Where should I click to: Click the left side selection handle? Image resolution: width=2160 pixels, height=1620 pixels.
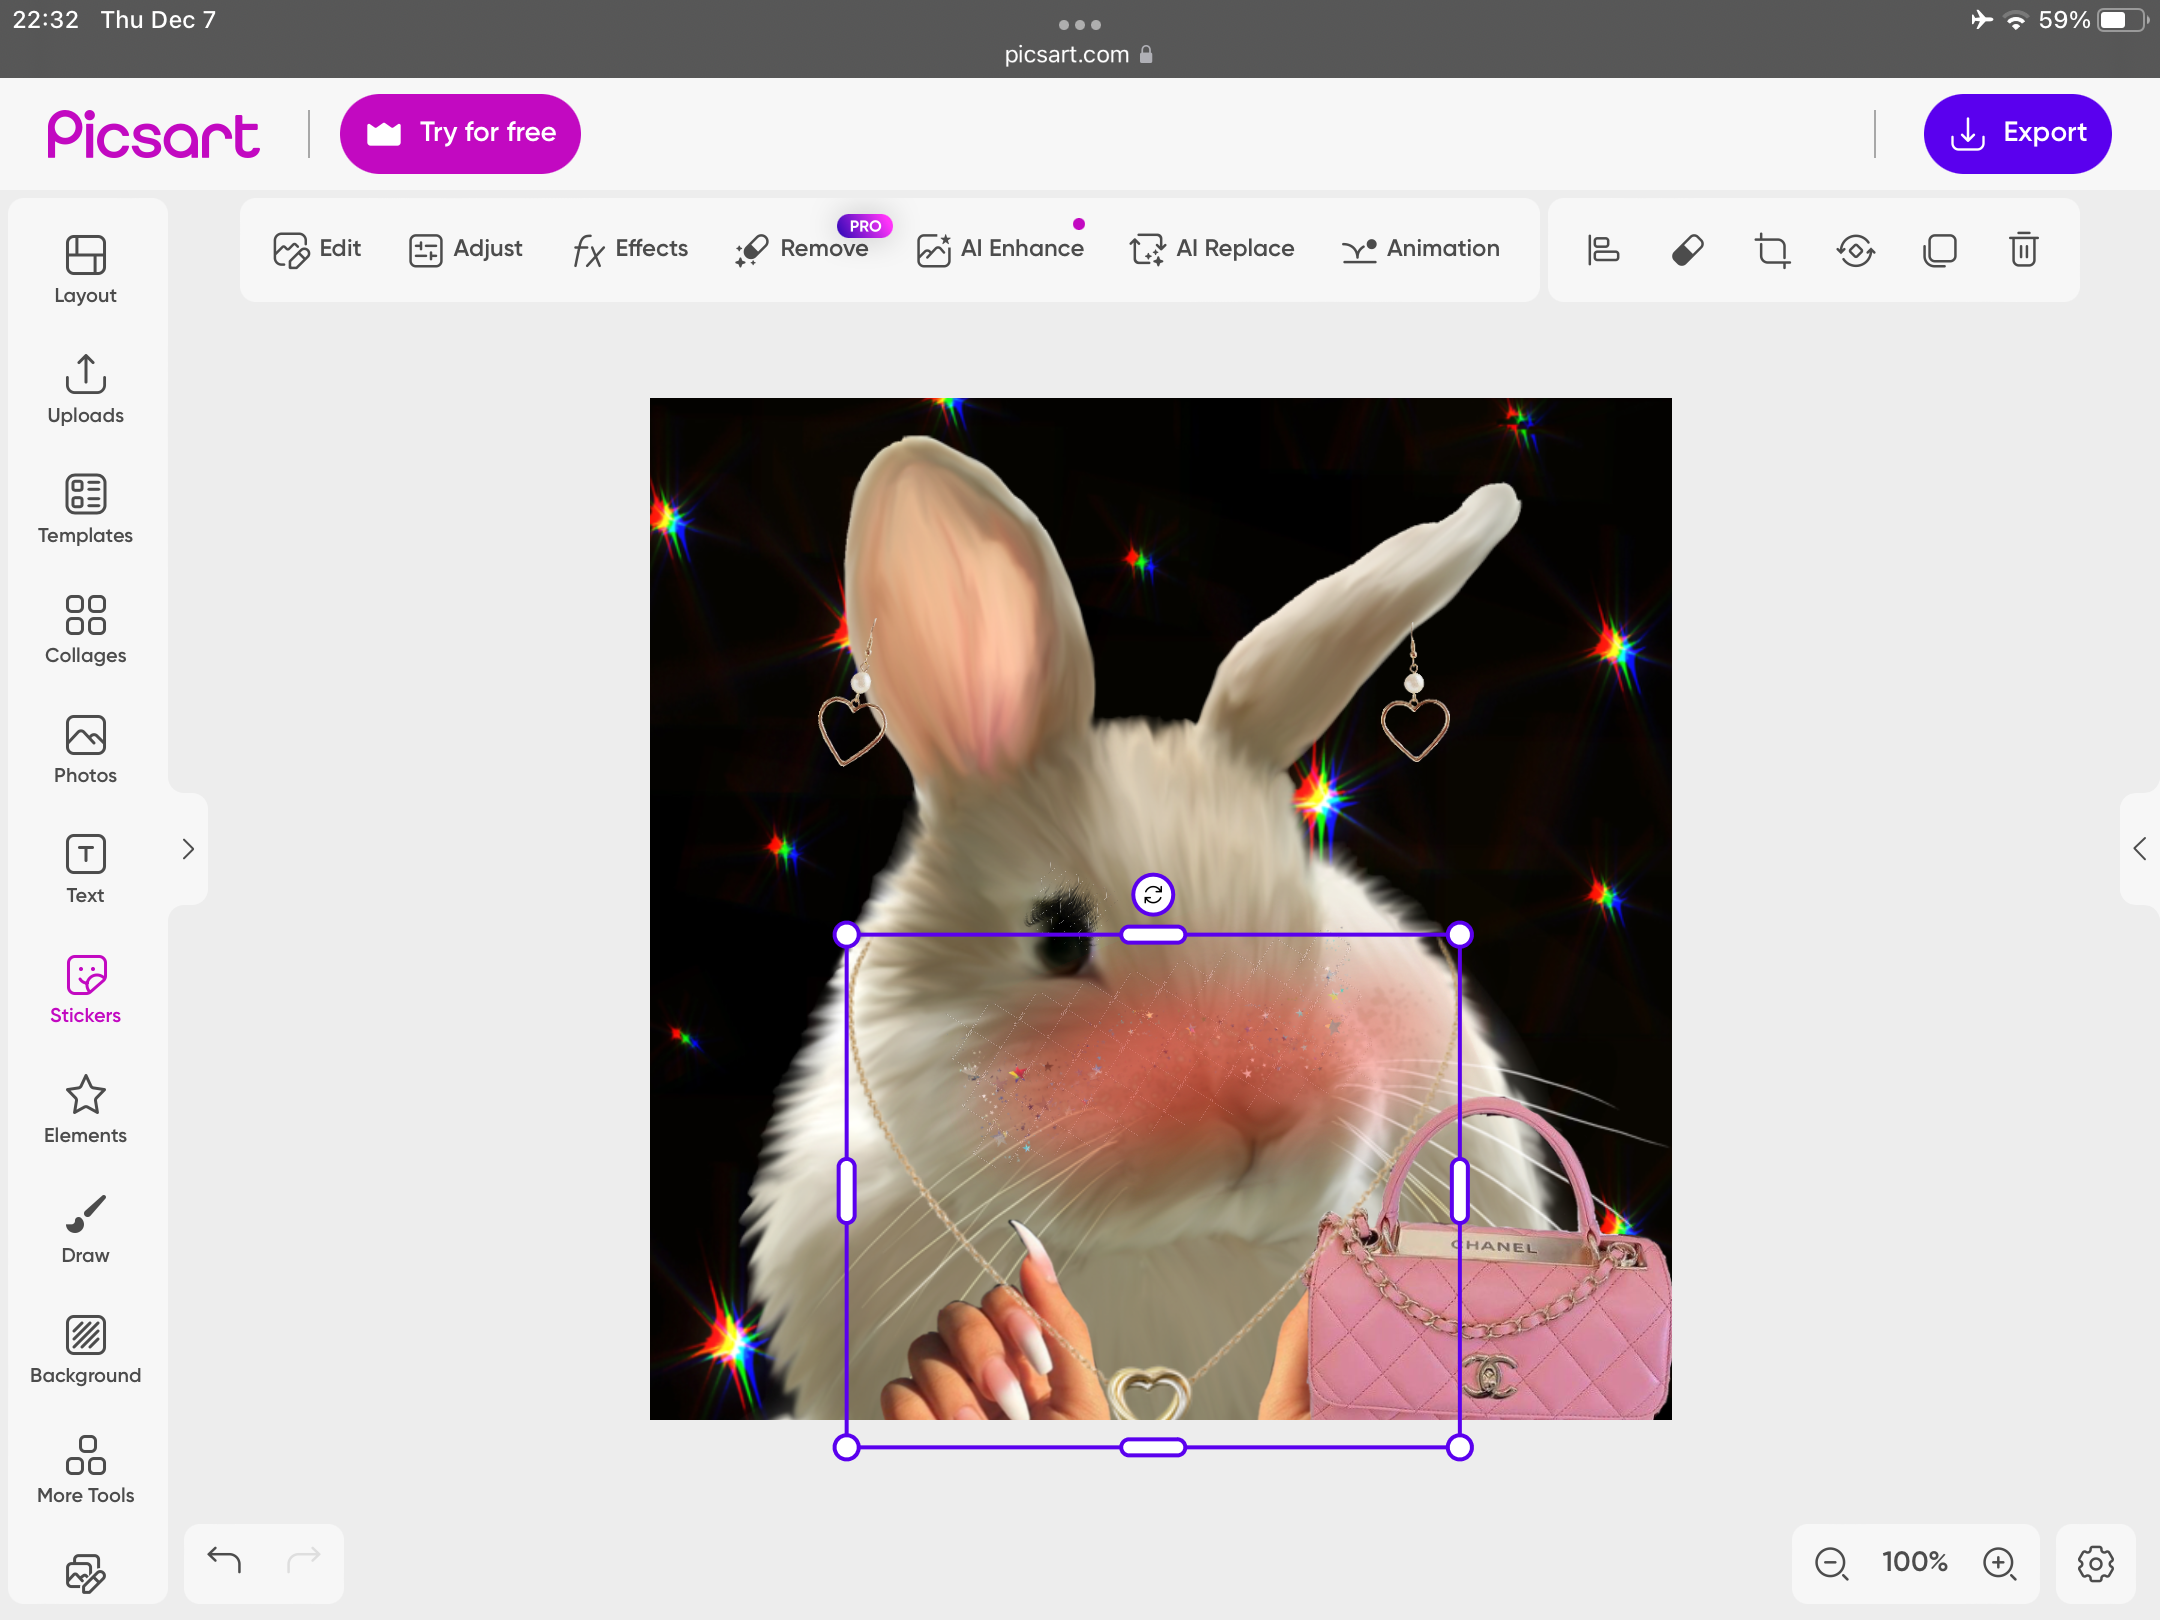click(847, 1191)
